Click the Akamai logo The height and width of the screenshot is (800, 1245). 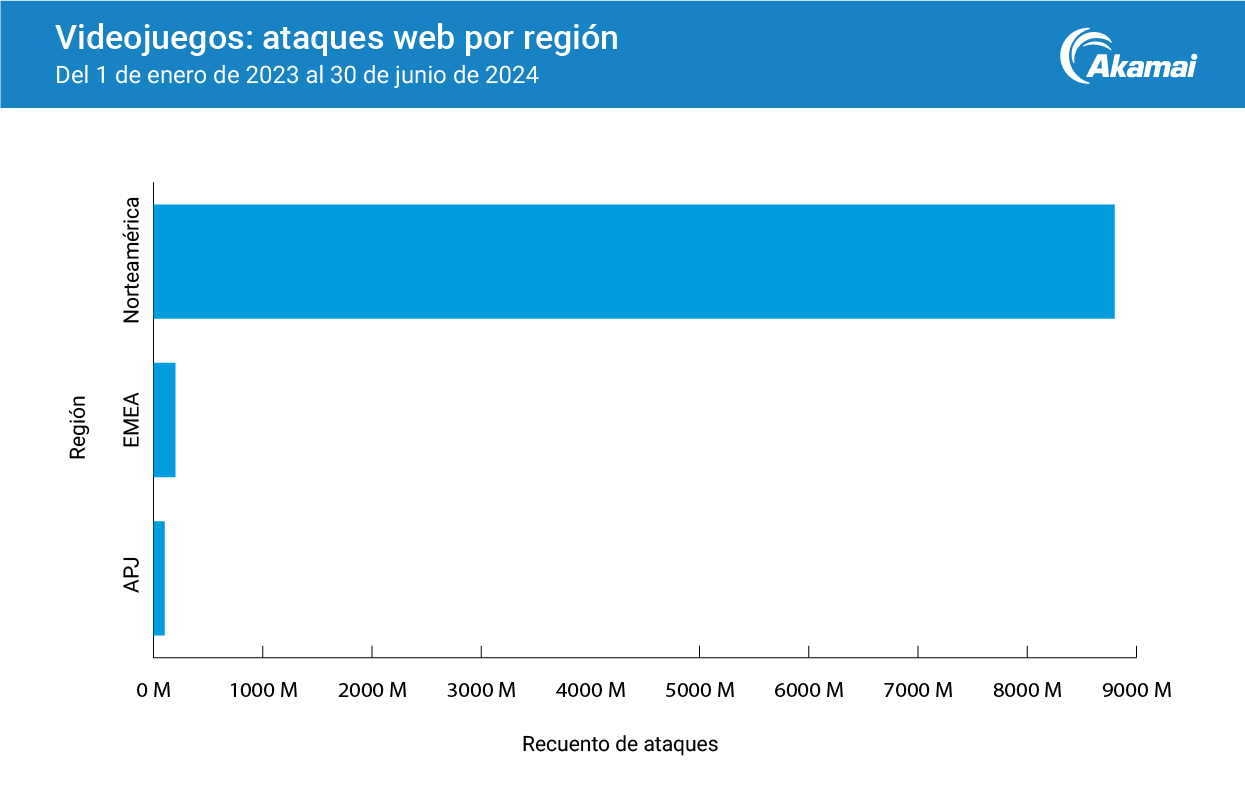pos(1128,56)
